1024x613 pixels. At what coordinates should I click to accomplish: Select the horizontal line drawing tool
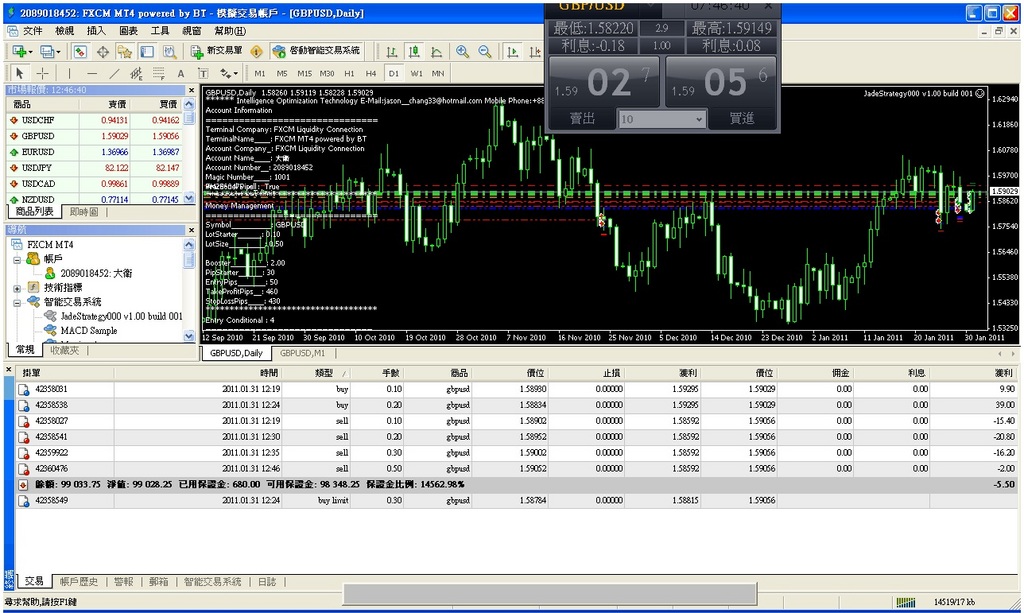(x=92, y=73)
